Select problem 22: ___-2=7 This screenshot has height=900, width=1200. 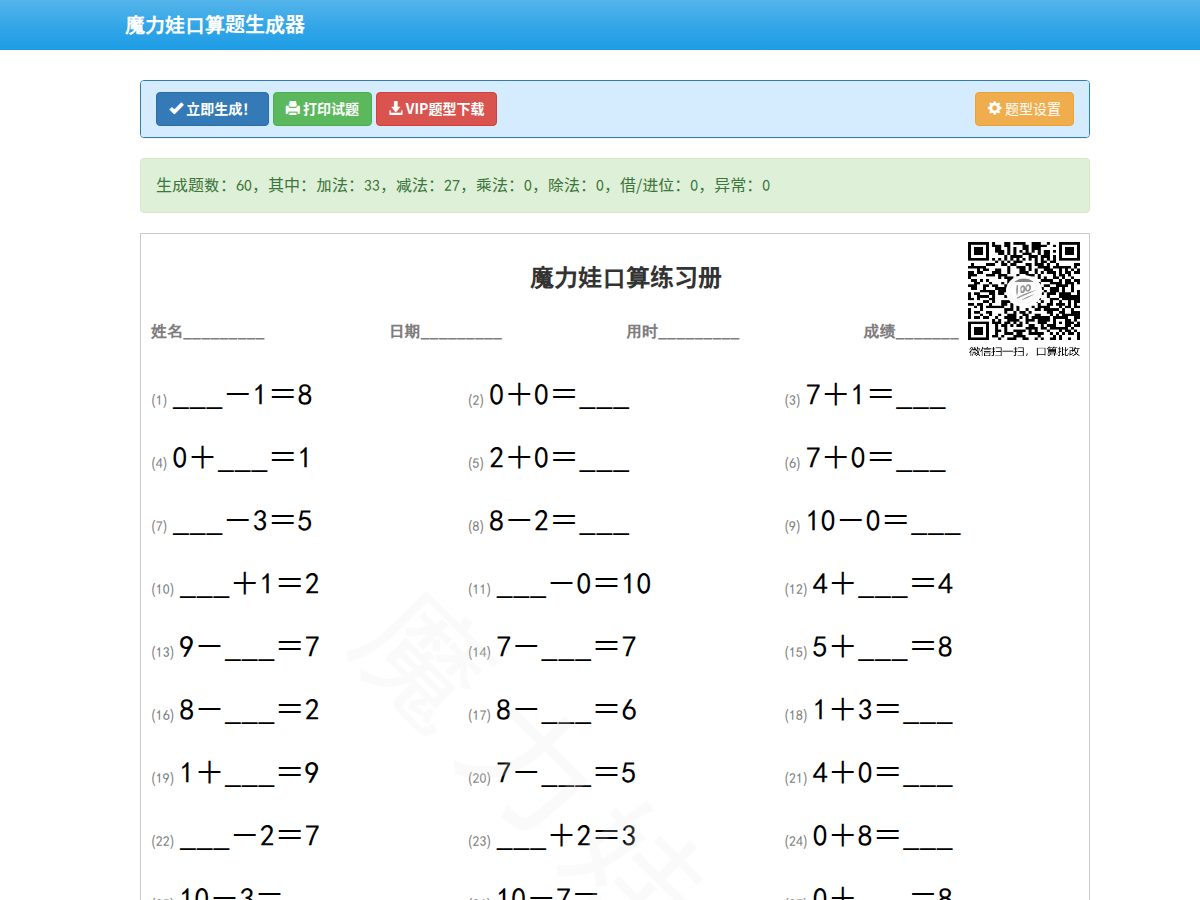tap(236, 837)
